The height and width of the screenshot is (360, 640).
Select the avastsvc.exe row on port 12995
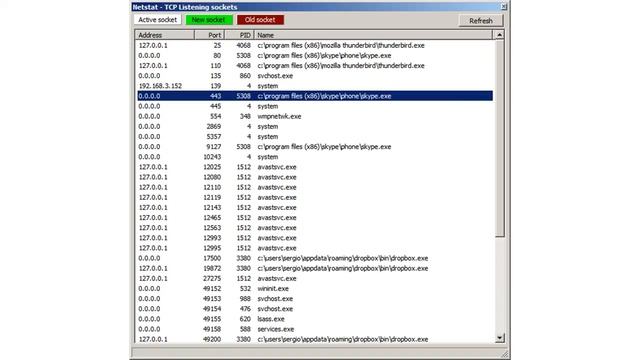coord(315,248)
